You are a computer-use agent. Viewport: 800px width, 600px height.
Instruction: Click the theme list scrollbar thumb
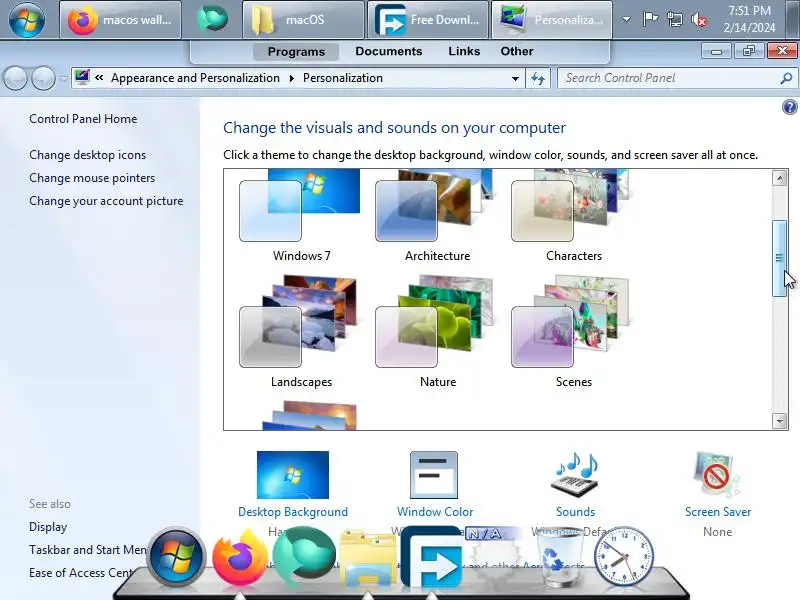pos(779,258)
